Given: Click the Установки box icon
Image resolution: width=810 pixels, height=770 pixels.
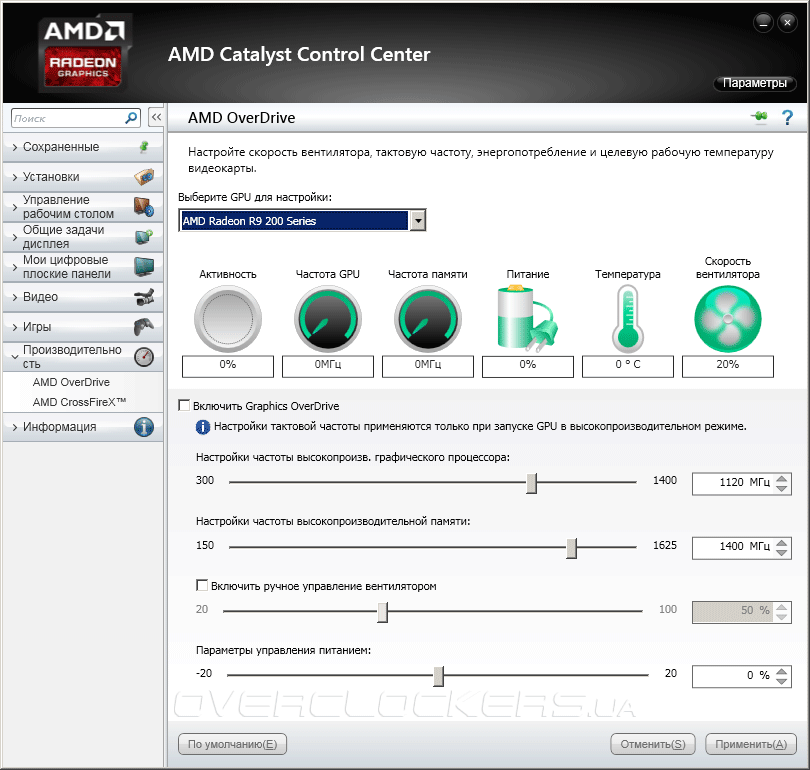Looking at the screenshot, I should [144, 177].
